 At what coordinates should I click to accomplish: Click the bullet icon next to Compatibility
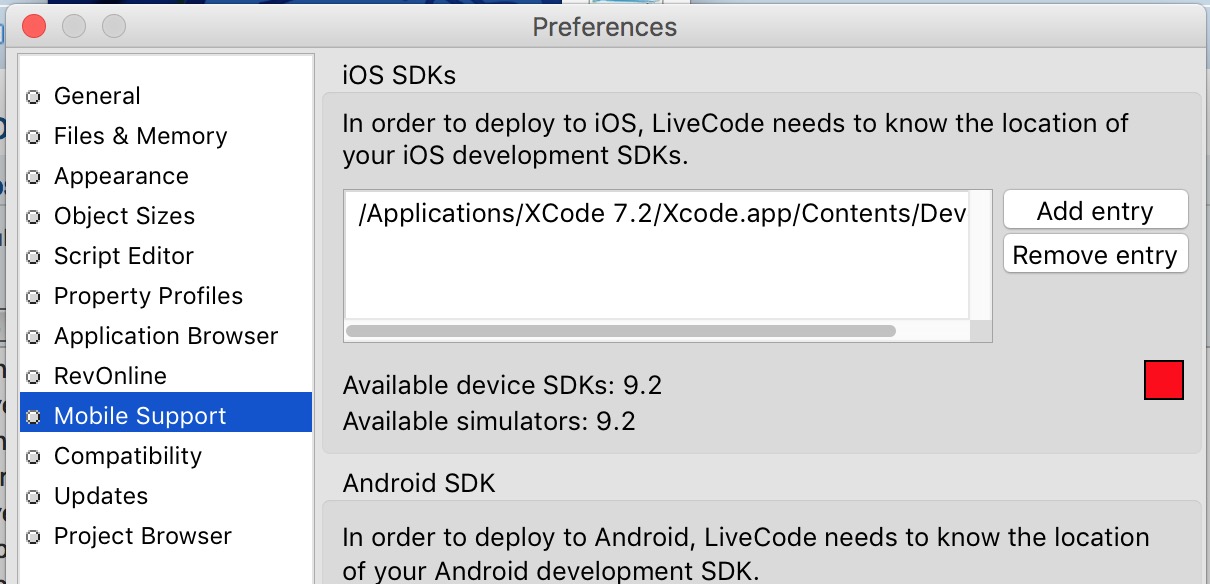click(34, 457)
